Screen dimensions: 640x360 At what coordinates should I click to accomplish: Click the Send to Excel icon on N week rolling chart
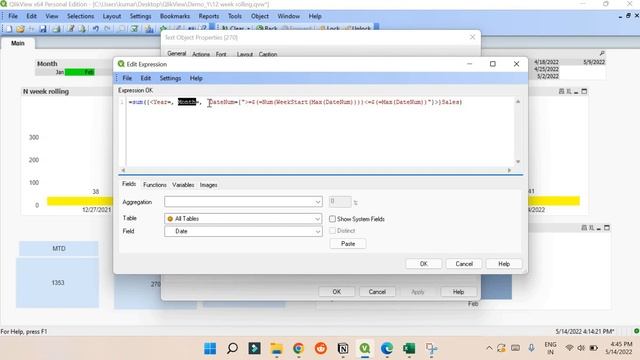coord(569,91)
